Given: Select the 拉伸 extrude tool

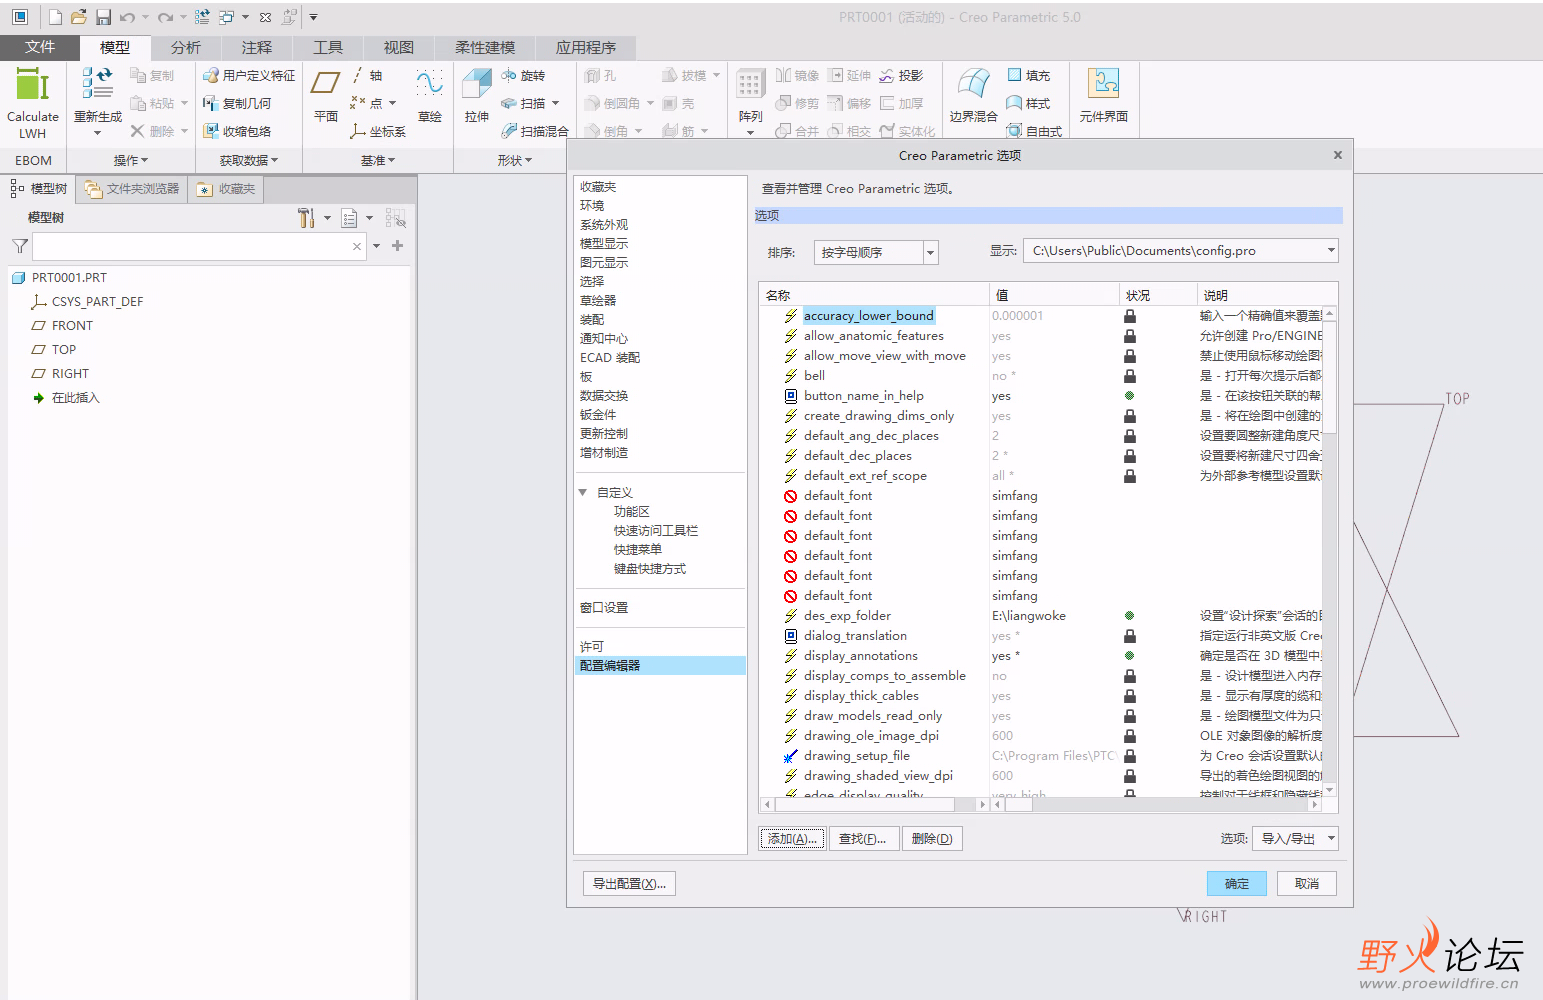Looking at the screenshot, I should point(477,97).
